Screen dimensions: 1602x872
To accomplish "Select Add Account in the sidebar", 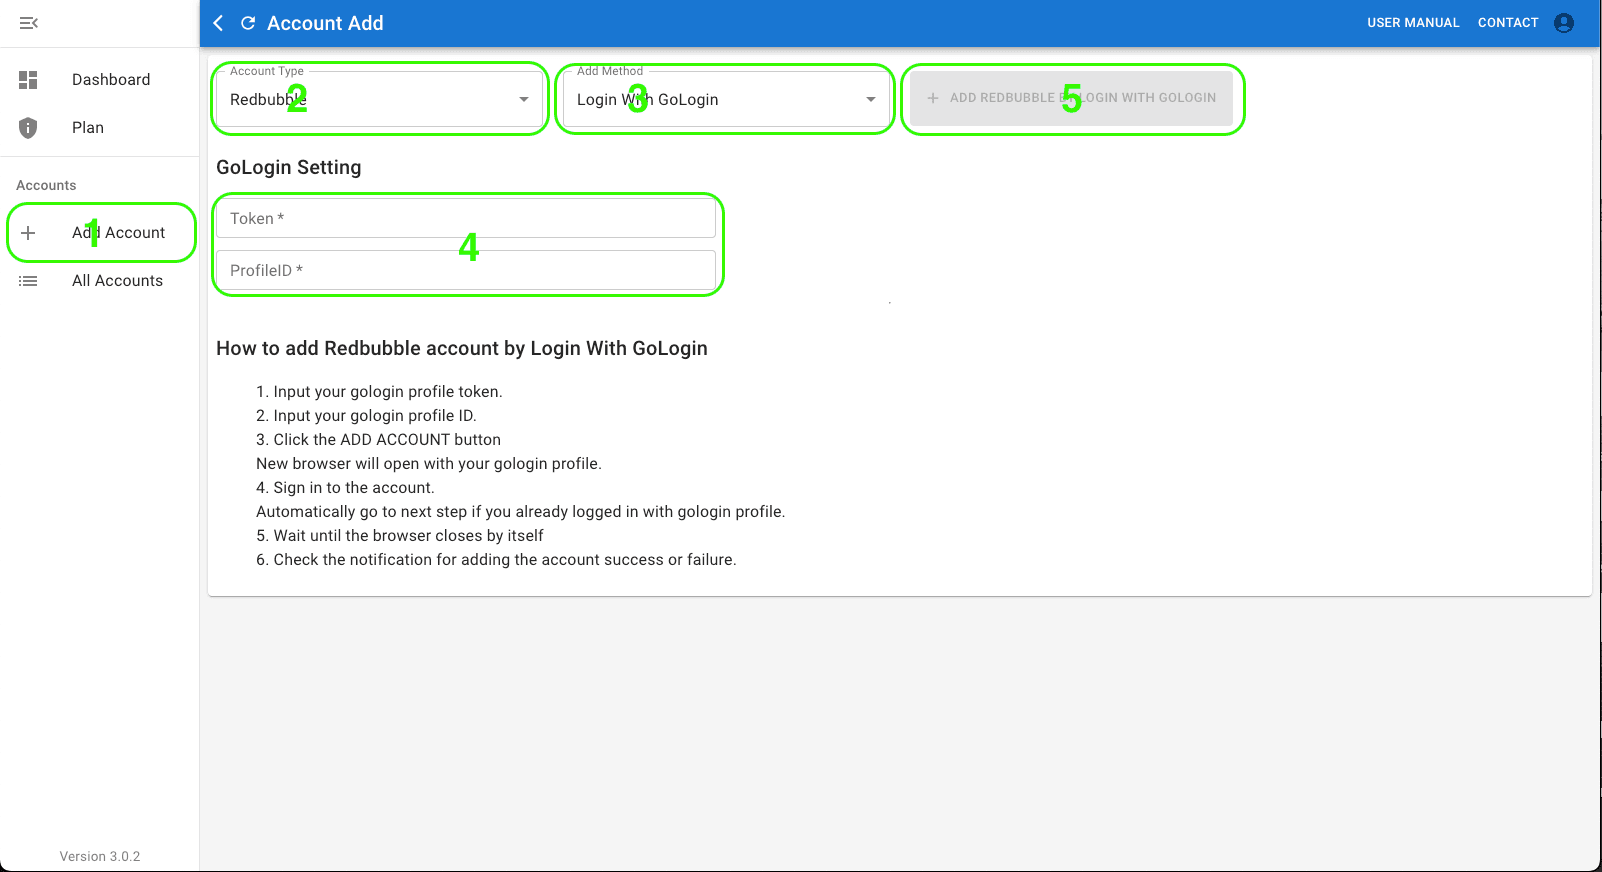I will click(x=100, y=233).
